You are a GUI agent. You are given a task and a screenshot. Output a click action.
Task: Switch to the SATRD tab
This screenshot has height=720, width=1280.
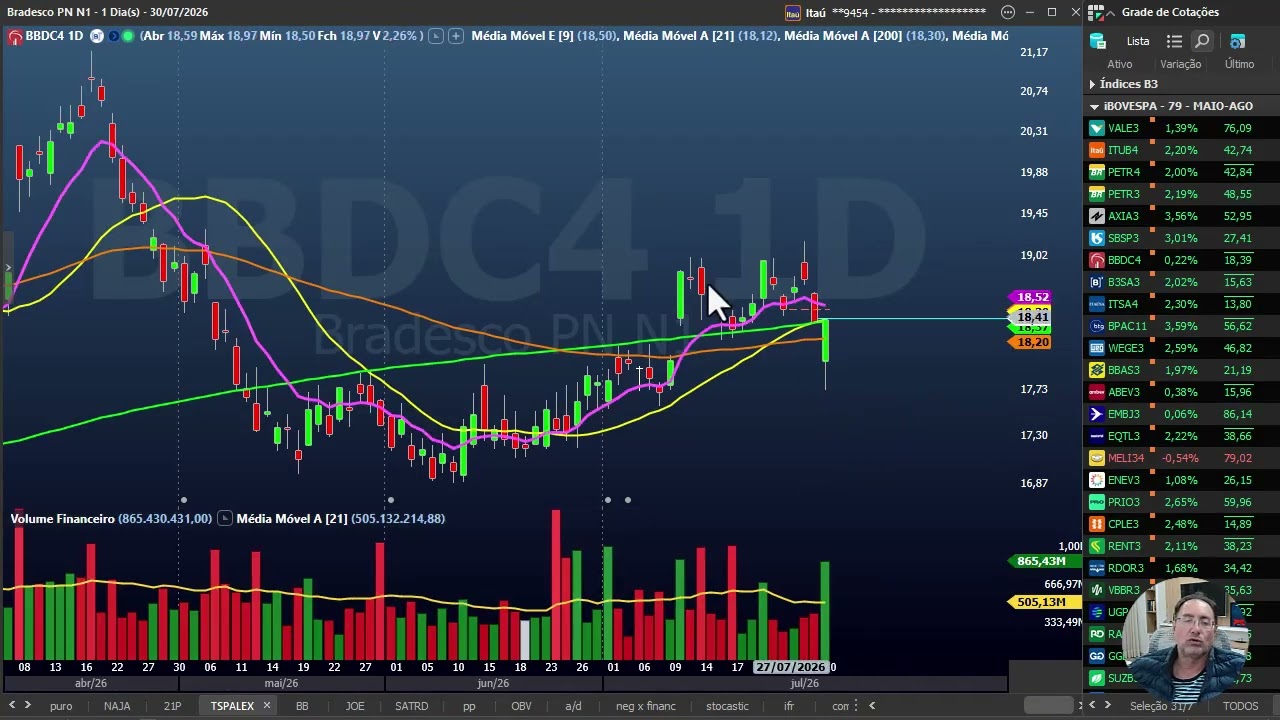pos(411,706)
